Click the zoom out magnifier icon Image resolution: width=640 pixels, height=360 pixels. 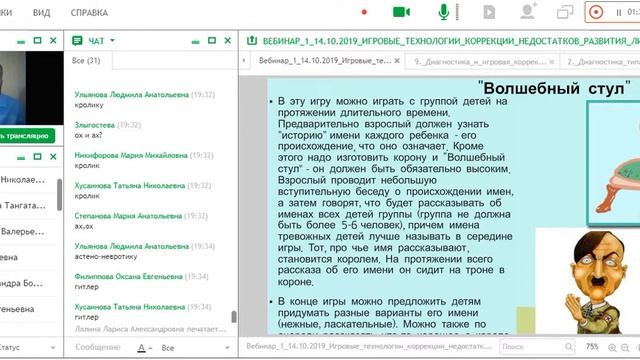pyautogui.click(x=625, y=347)
